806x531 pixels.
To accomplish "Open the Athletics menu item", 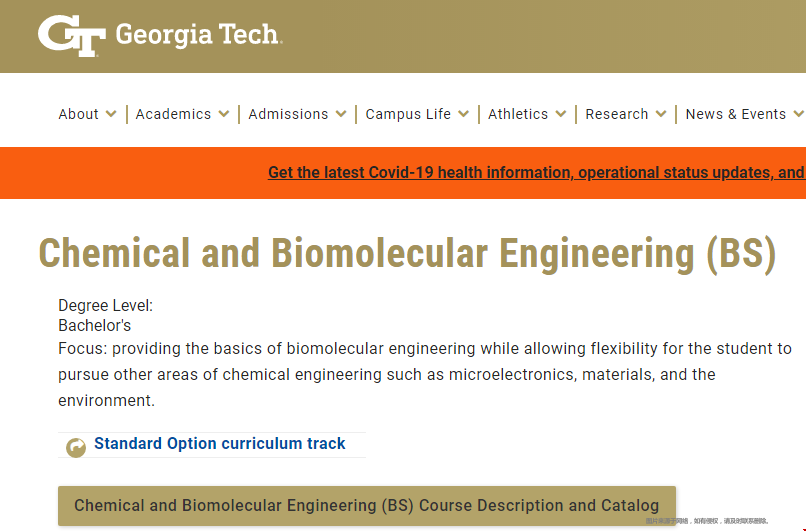I will pyautogui.click(x=518, y=114).
